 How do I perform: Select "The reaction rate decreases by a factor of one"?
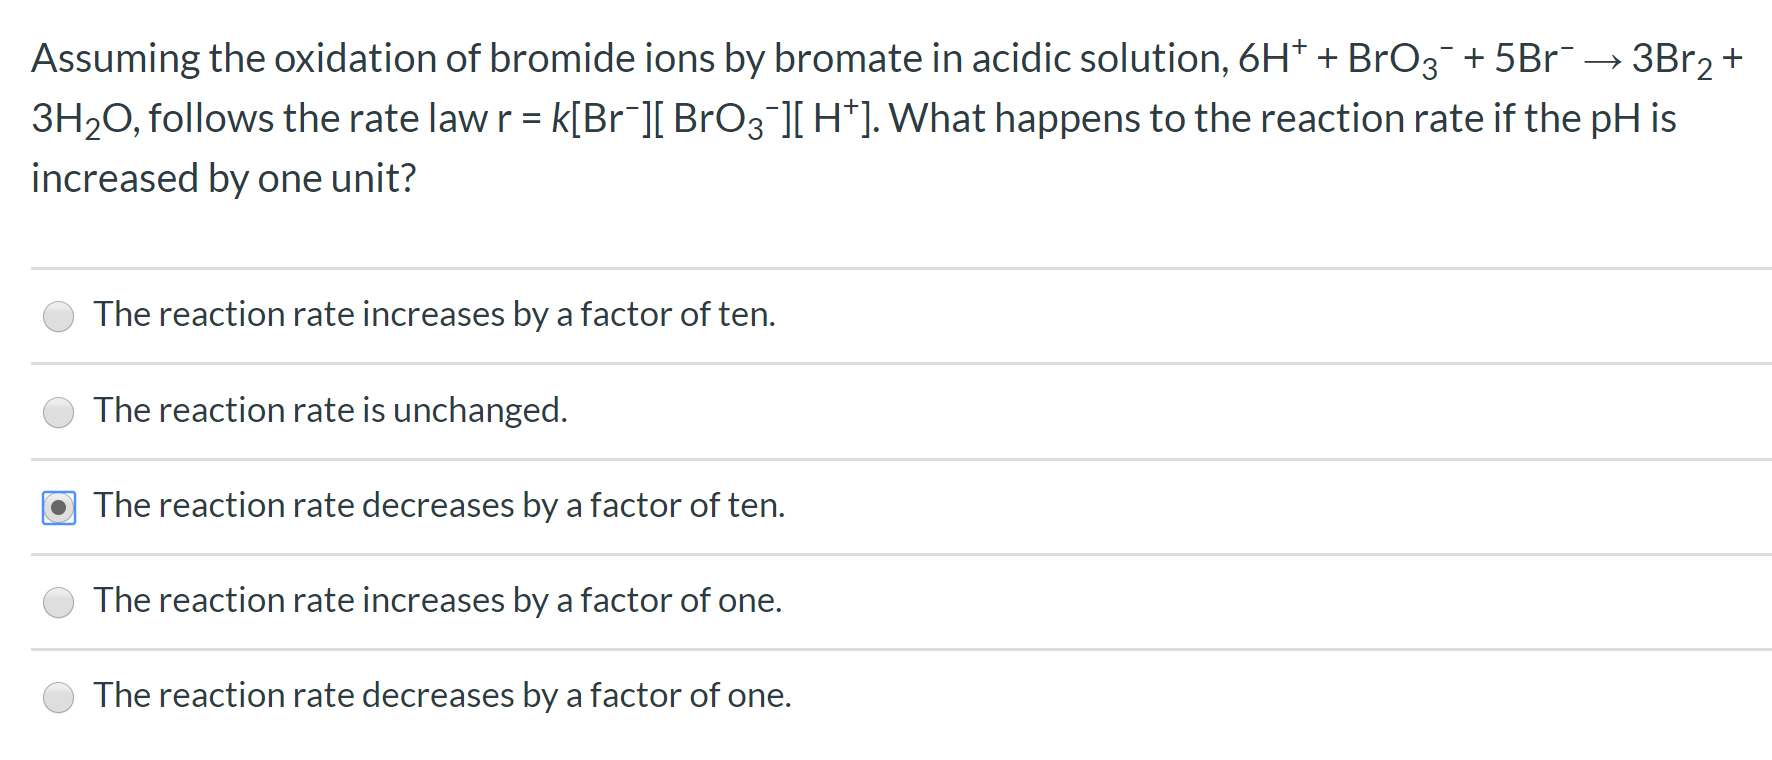click(x=441, y=696)
